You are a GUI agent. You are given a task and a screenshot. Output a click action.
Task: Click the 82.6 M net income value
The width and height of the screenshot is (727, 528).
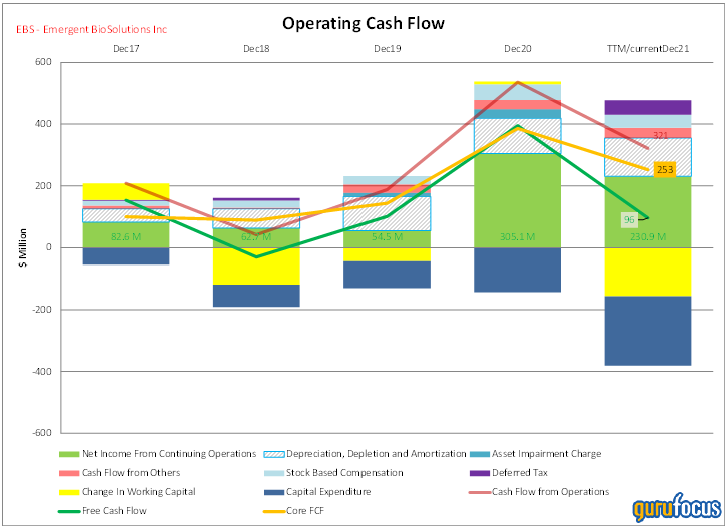click(126, 237)
